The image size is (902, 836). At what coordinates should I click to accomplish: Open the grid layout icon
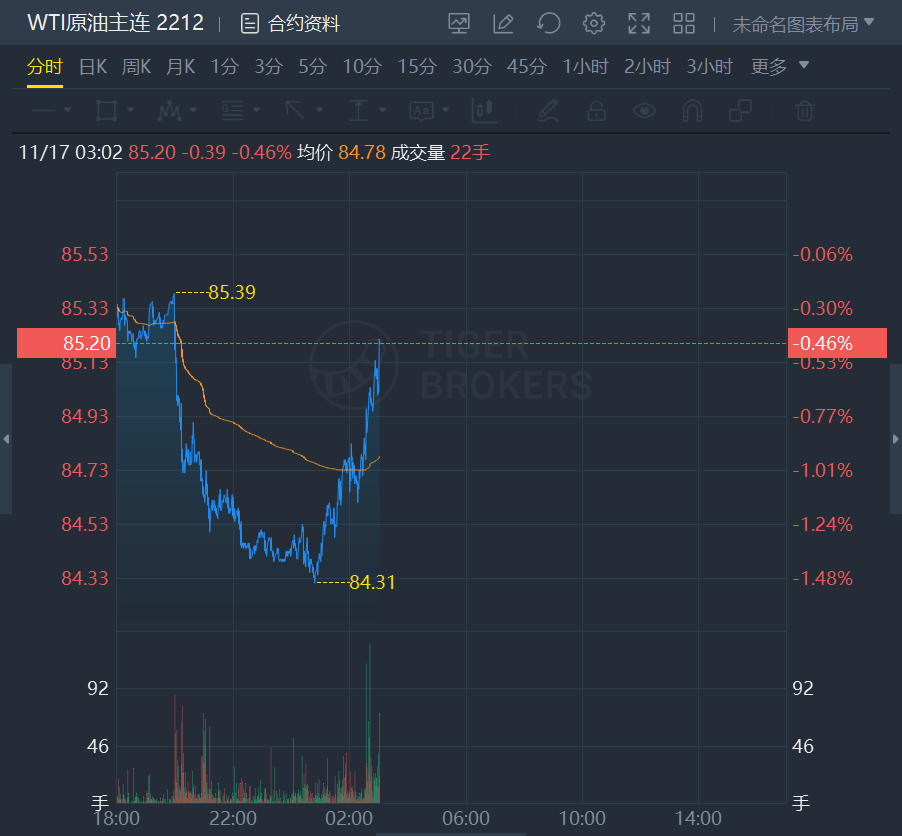684,23
